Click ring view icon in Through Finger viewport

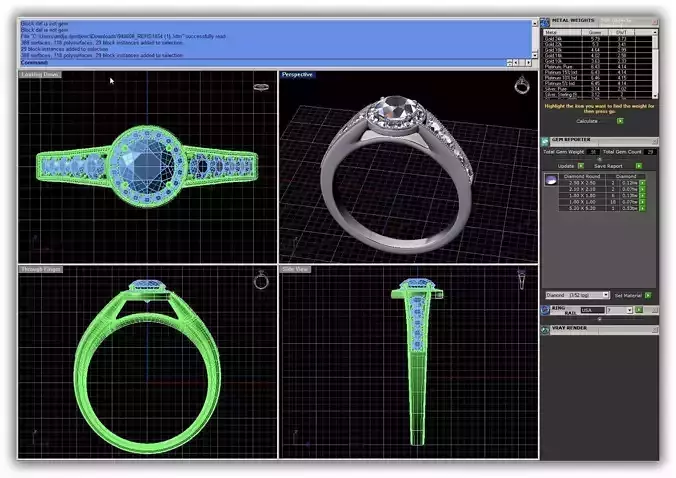click(x=261, y=280)
